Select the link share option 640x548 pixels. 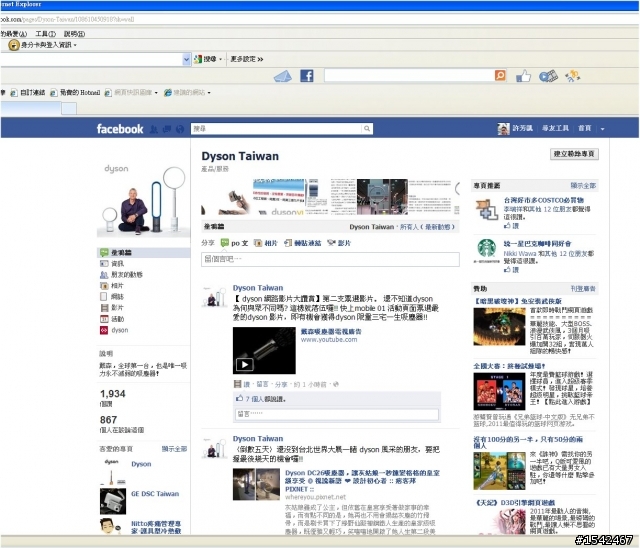[302, 243]
